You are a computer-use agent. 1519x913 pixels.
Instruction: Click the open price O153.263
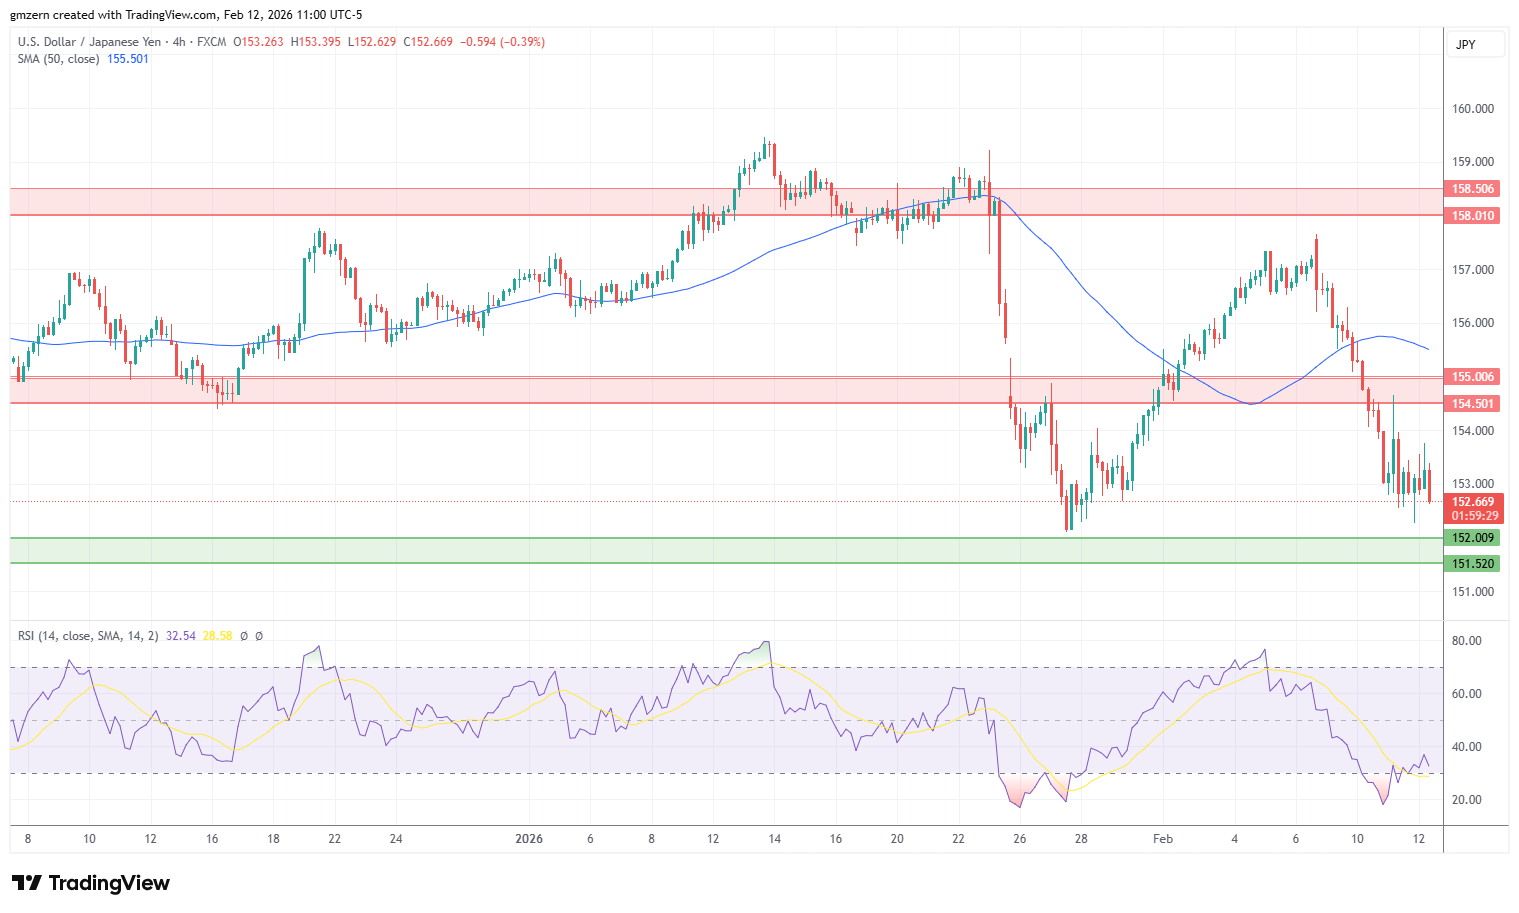coord(258,42)
